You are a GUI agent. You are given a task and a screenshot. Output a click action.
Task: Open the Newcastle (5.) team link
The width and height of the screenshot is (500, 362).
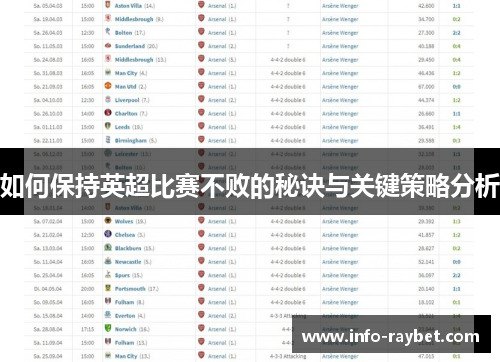click(128, 262)
